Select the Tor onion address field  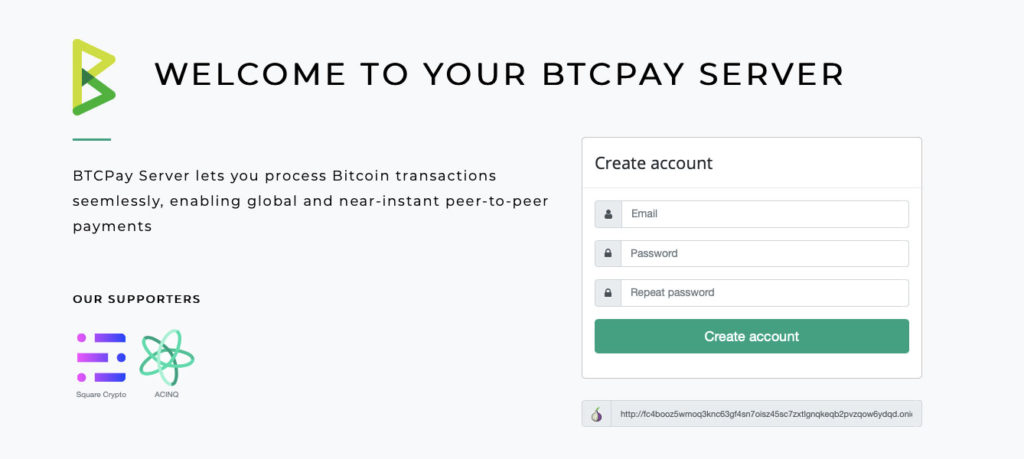pyautogui.click(x=766, y=414)
